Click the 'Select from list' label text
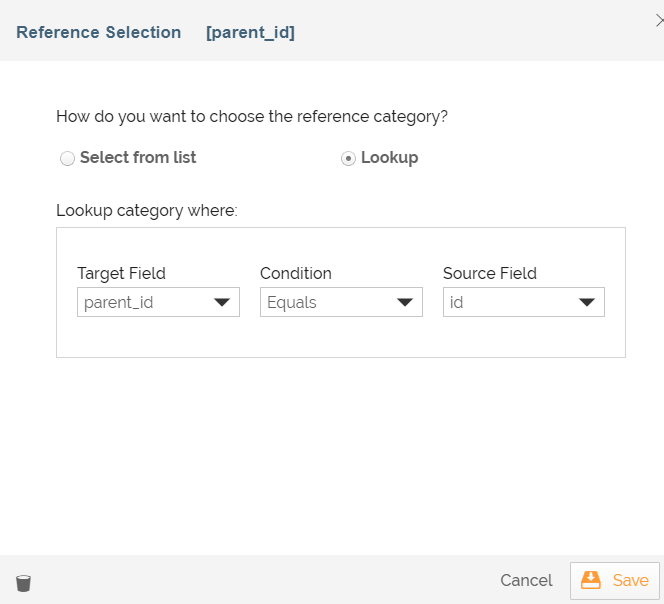 138,157
